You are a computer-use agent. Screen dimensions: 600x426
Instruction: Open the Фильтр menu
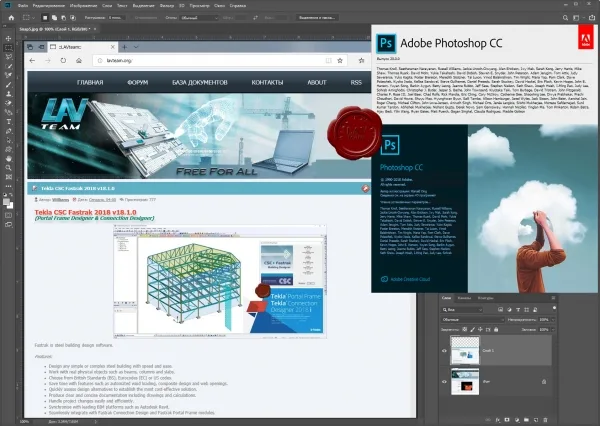click(x=166, y=6)
